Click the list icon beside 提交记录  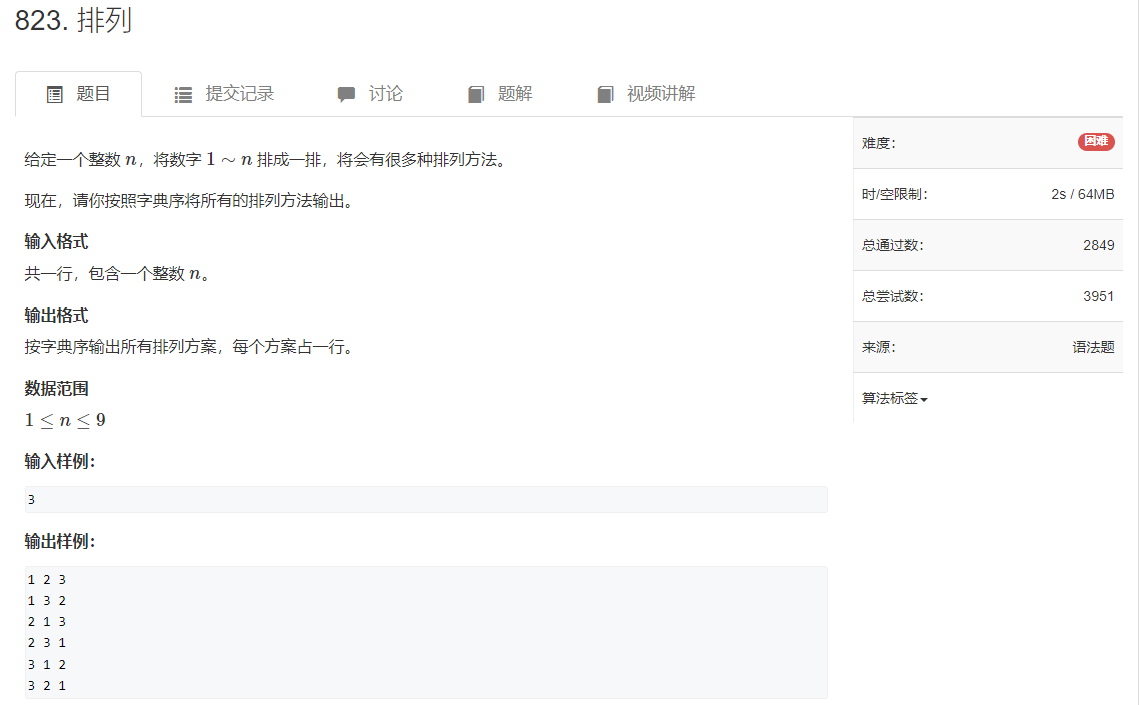(x=183, y=93)
